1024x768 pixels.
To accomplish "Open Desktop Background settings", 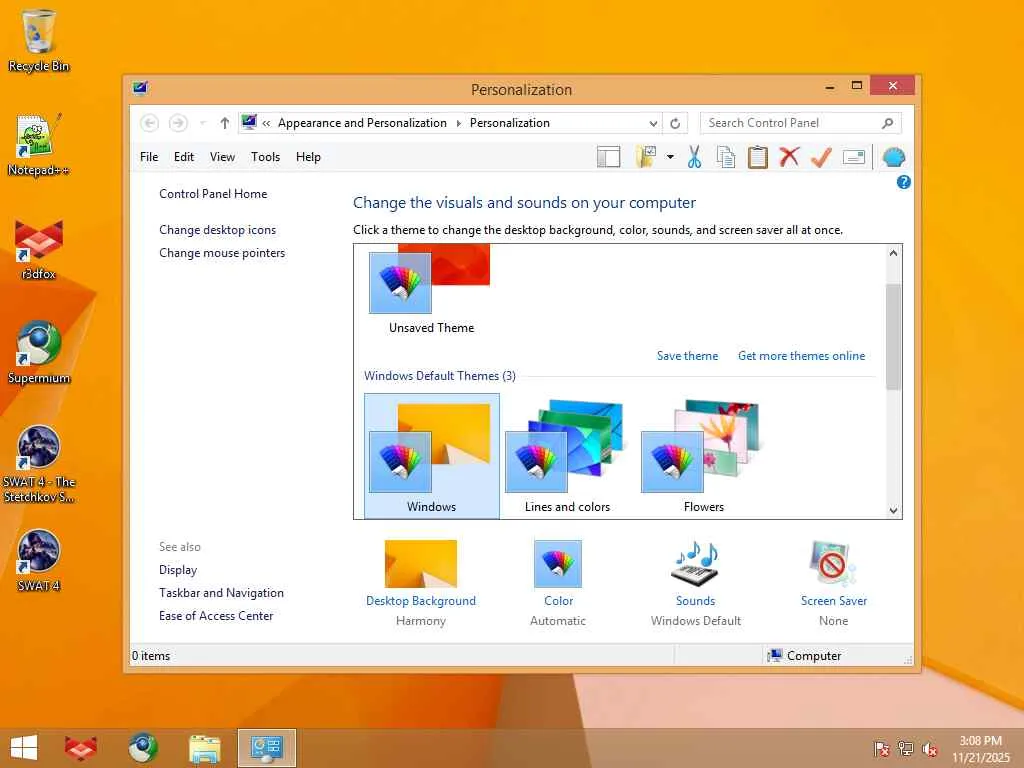I will [421, 583].
